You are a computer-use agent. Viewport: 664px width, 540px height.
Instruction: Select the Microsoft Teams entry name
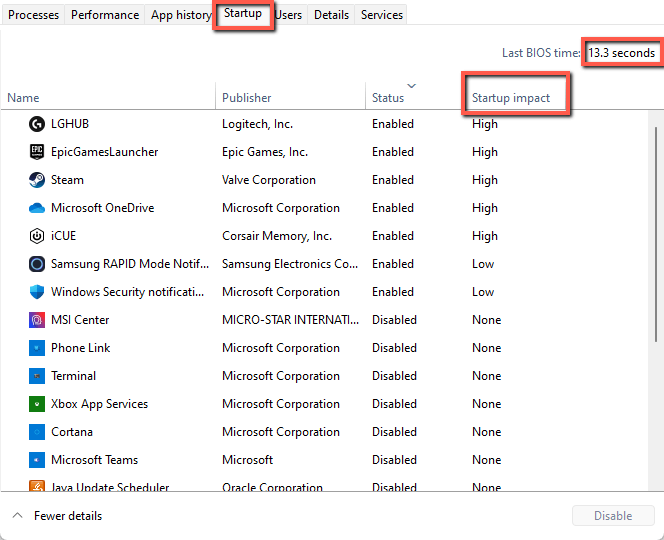click(94, 459)
